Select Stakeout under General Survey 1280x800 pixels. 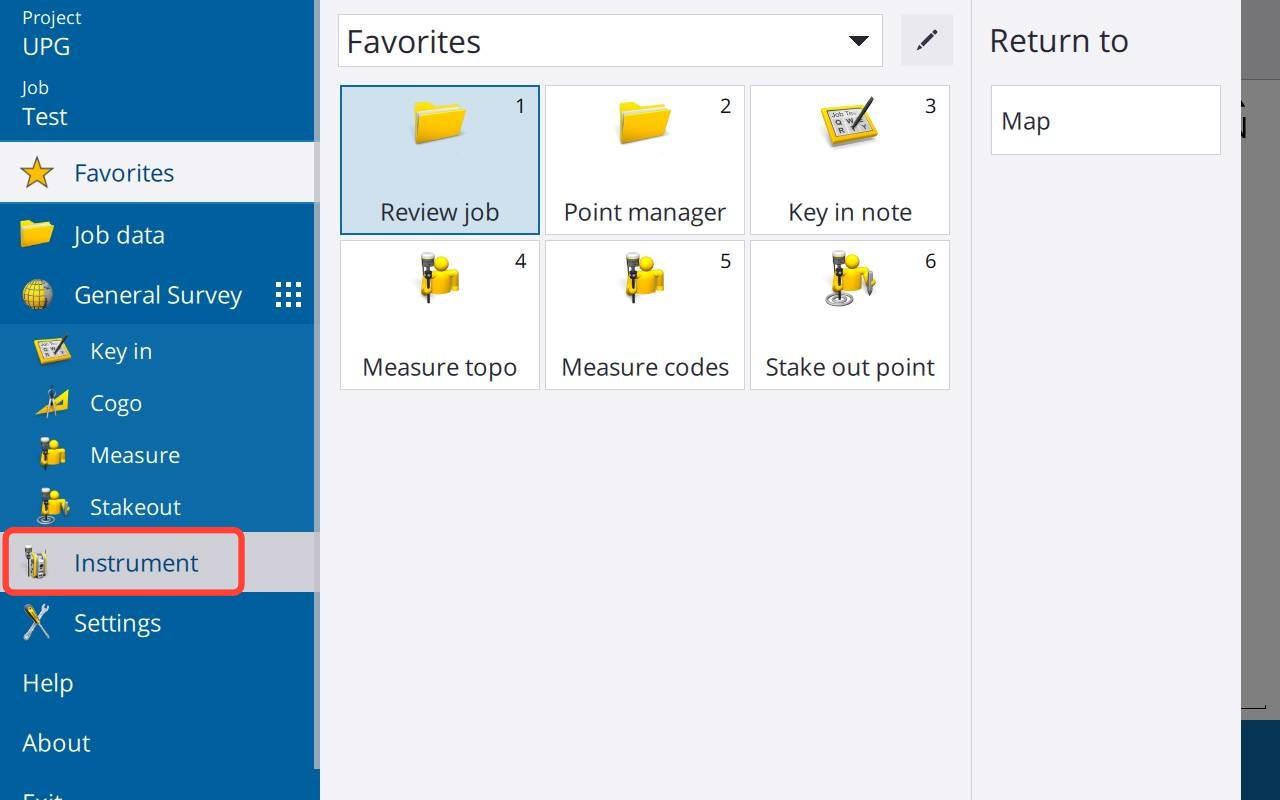tap(135, 507)
